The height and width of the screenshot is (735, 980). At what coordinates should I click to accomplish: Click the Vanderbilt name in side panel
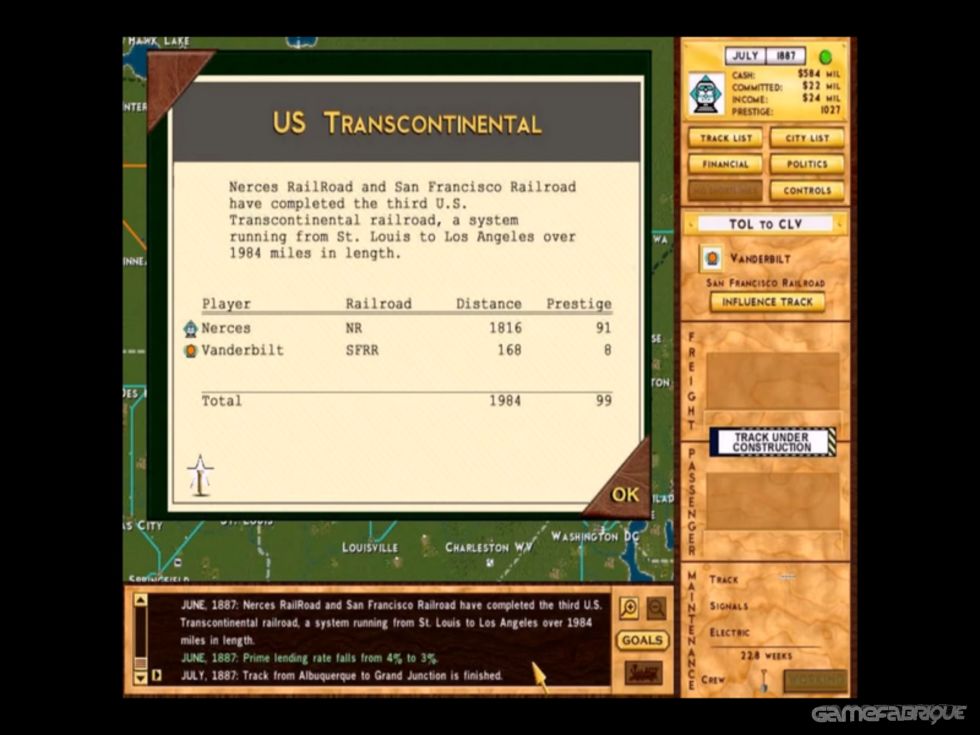(760, 259)
